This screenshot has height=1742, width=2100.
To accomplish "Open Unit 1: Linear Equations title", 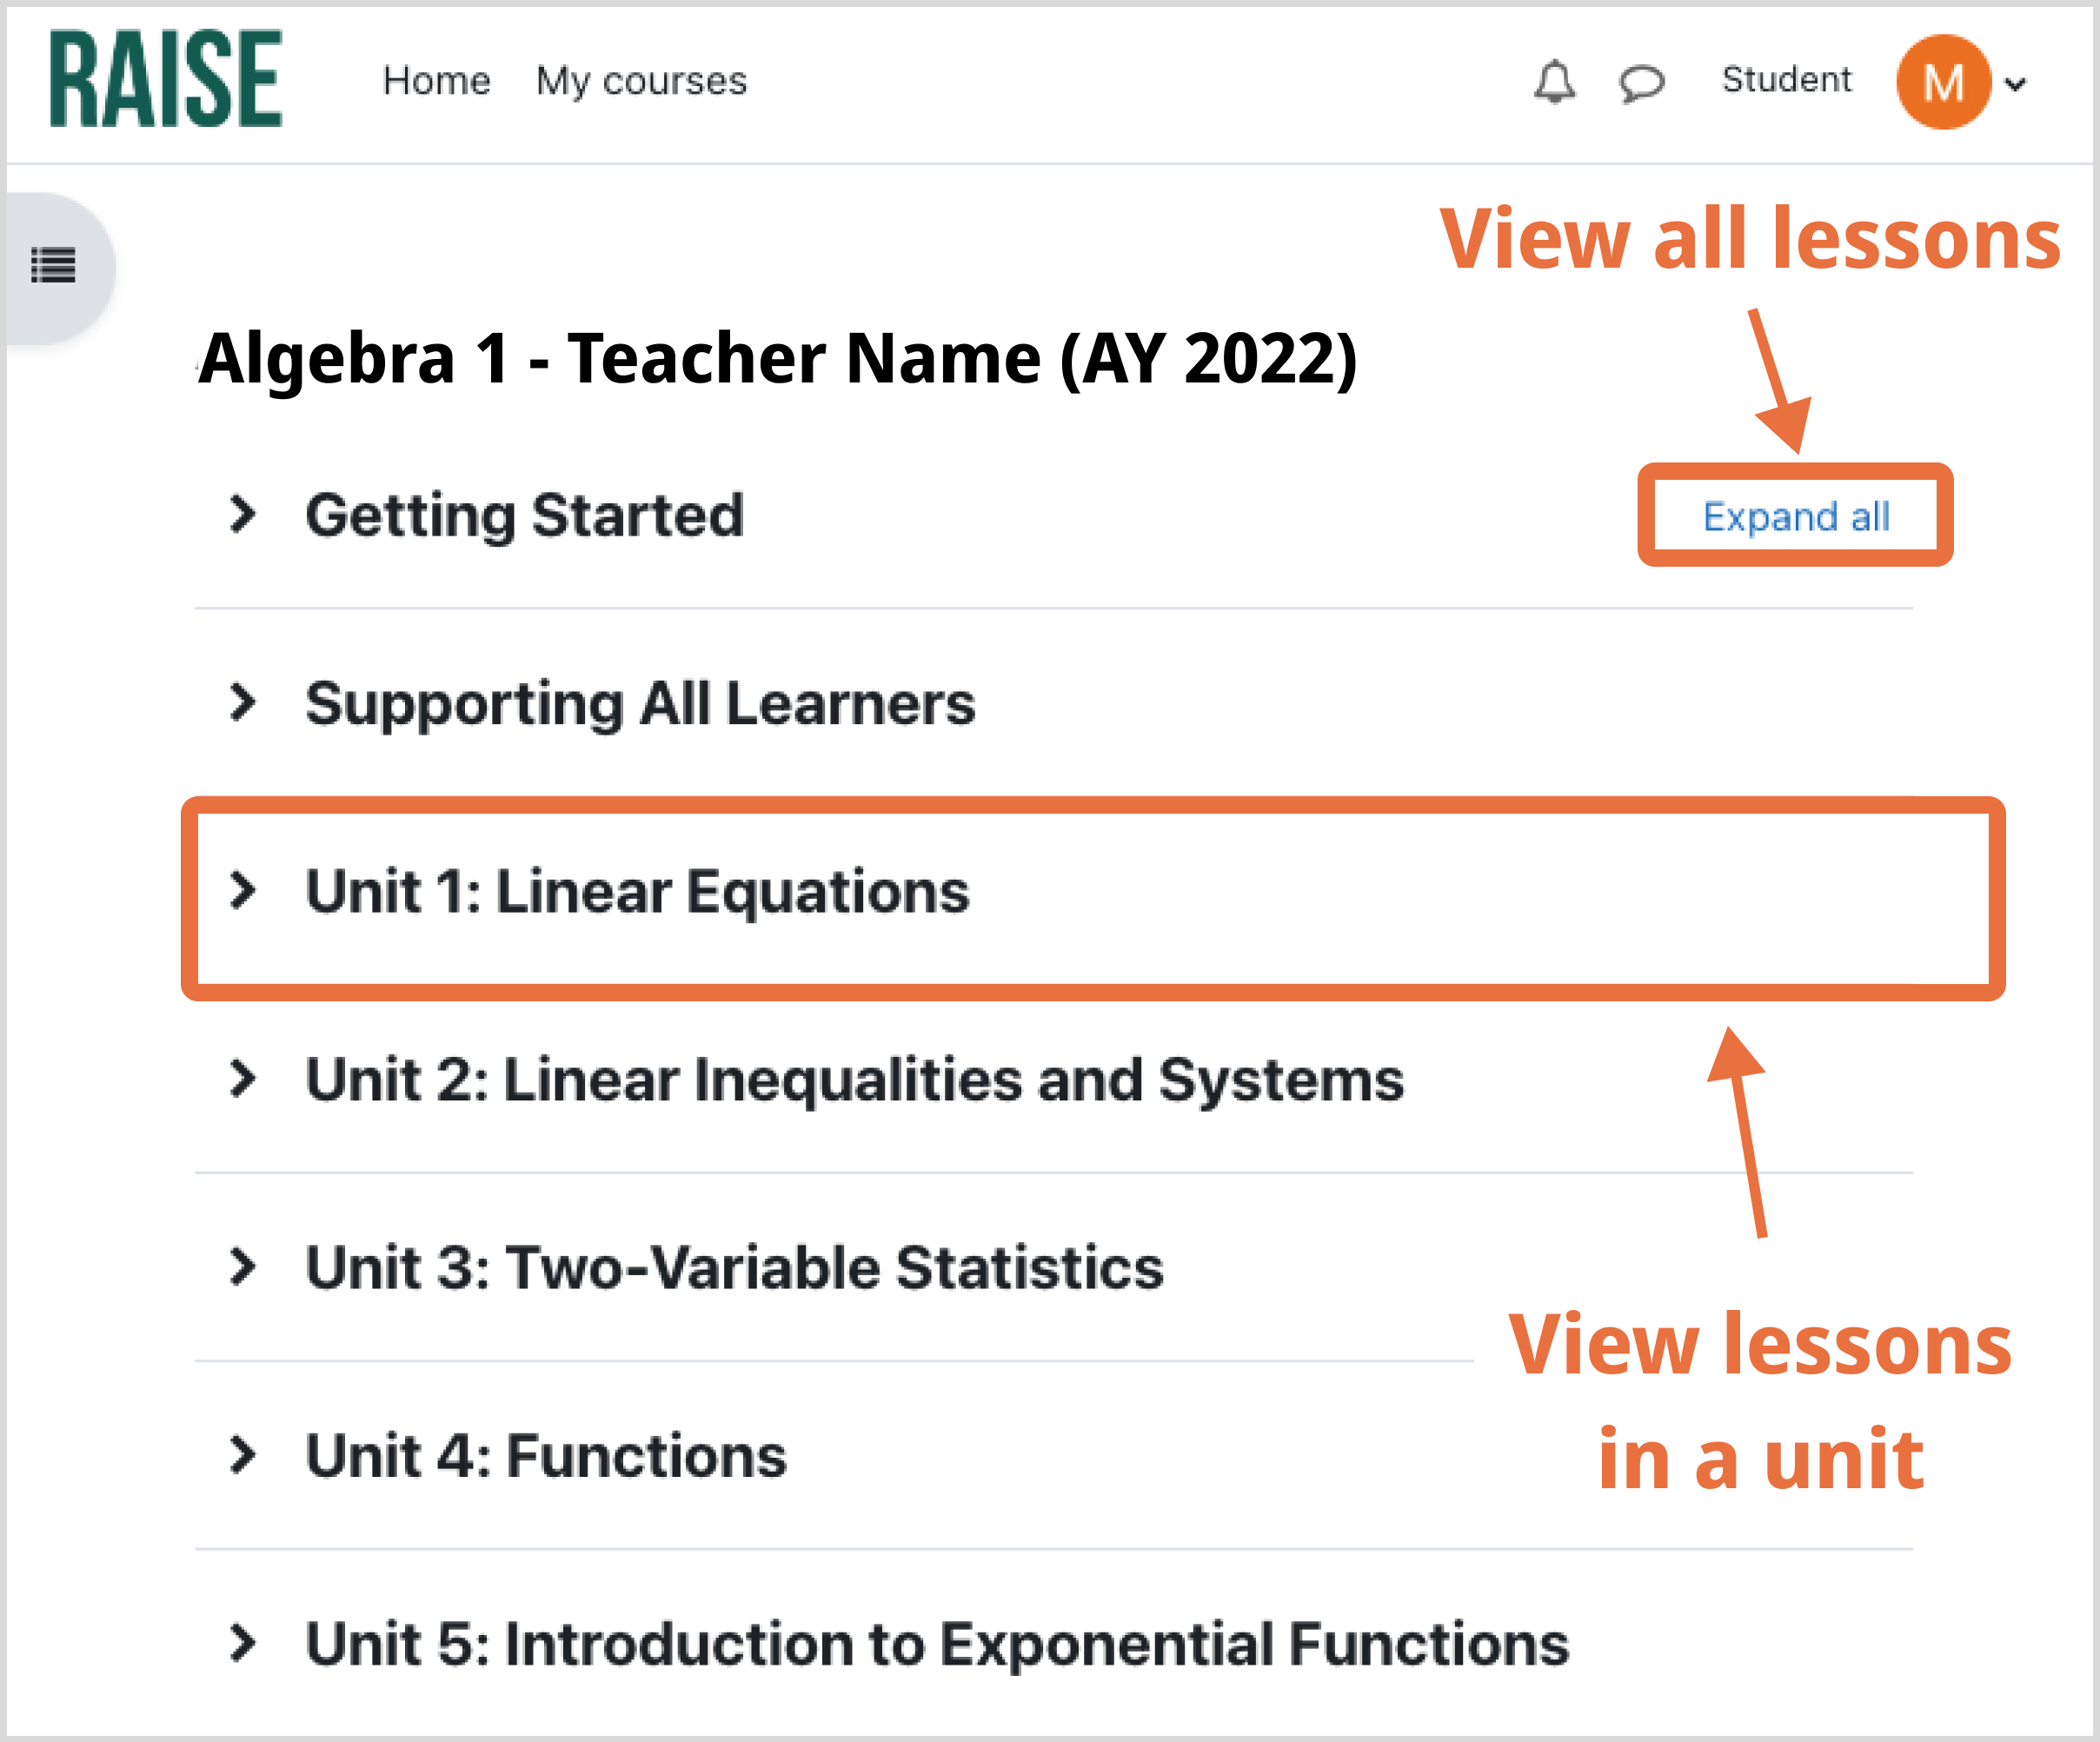I will [637, 891].
